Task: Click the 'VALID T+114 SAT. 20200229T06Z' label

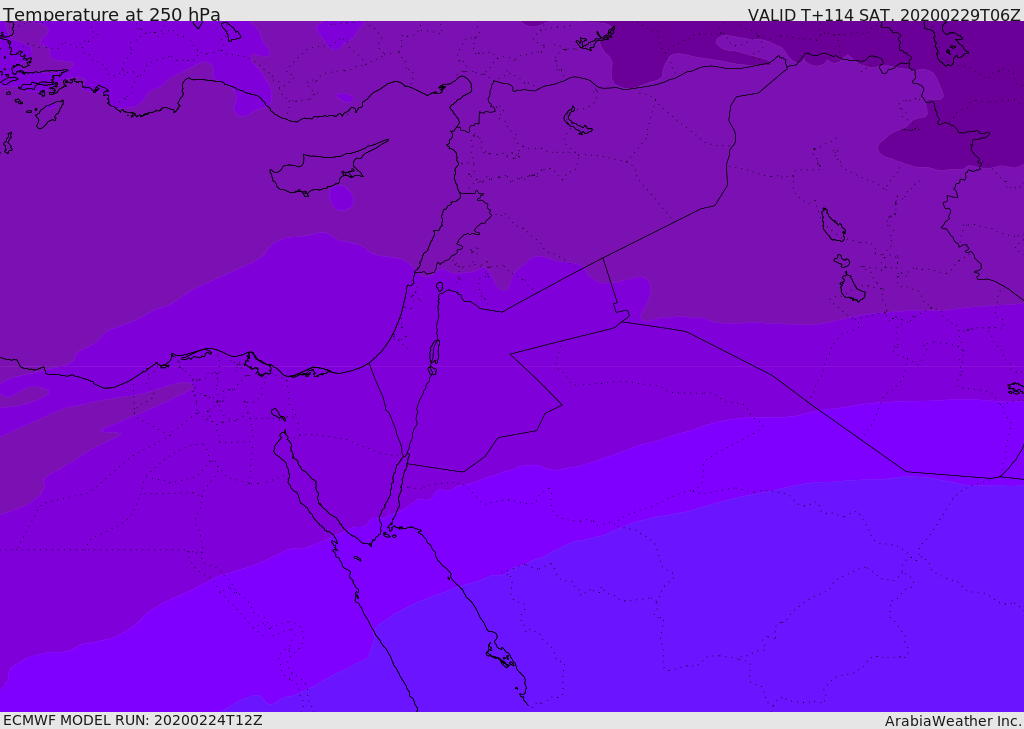Action: 884,14
